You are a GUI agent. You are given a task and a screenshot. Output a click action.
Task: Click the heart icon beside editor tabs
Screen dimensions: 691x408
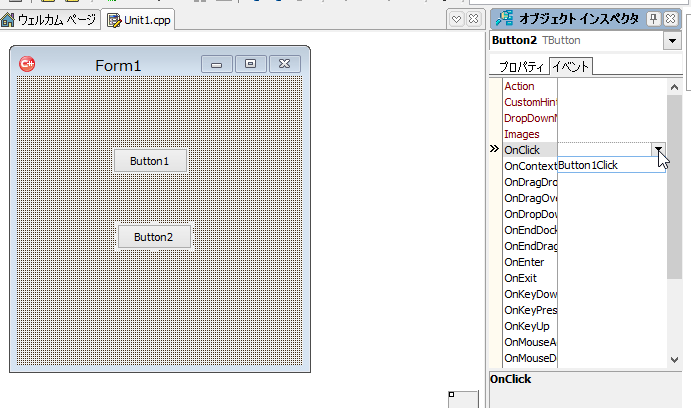pyautogui.click(x=457, y=19)
